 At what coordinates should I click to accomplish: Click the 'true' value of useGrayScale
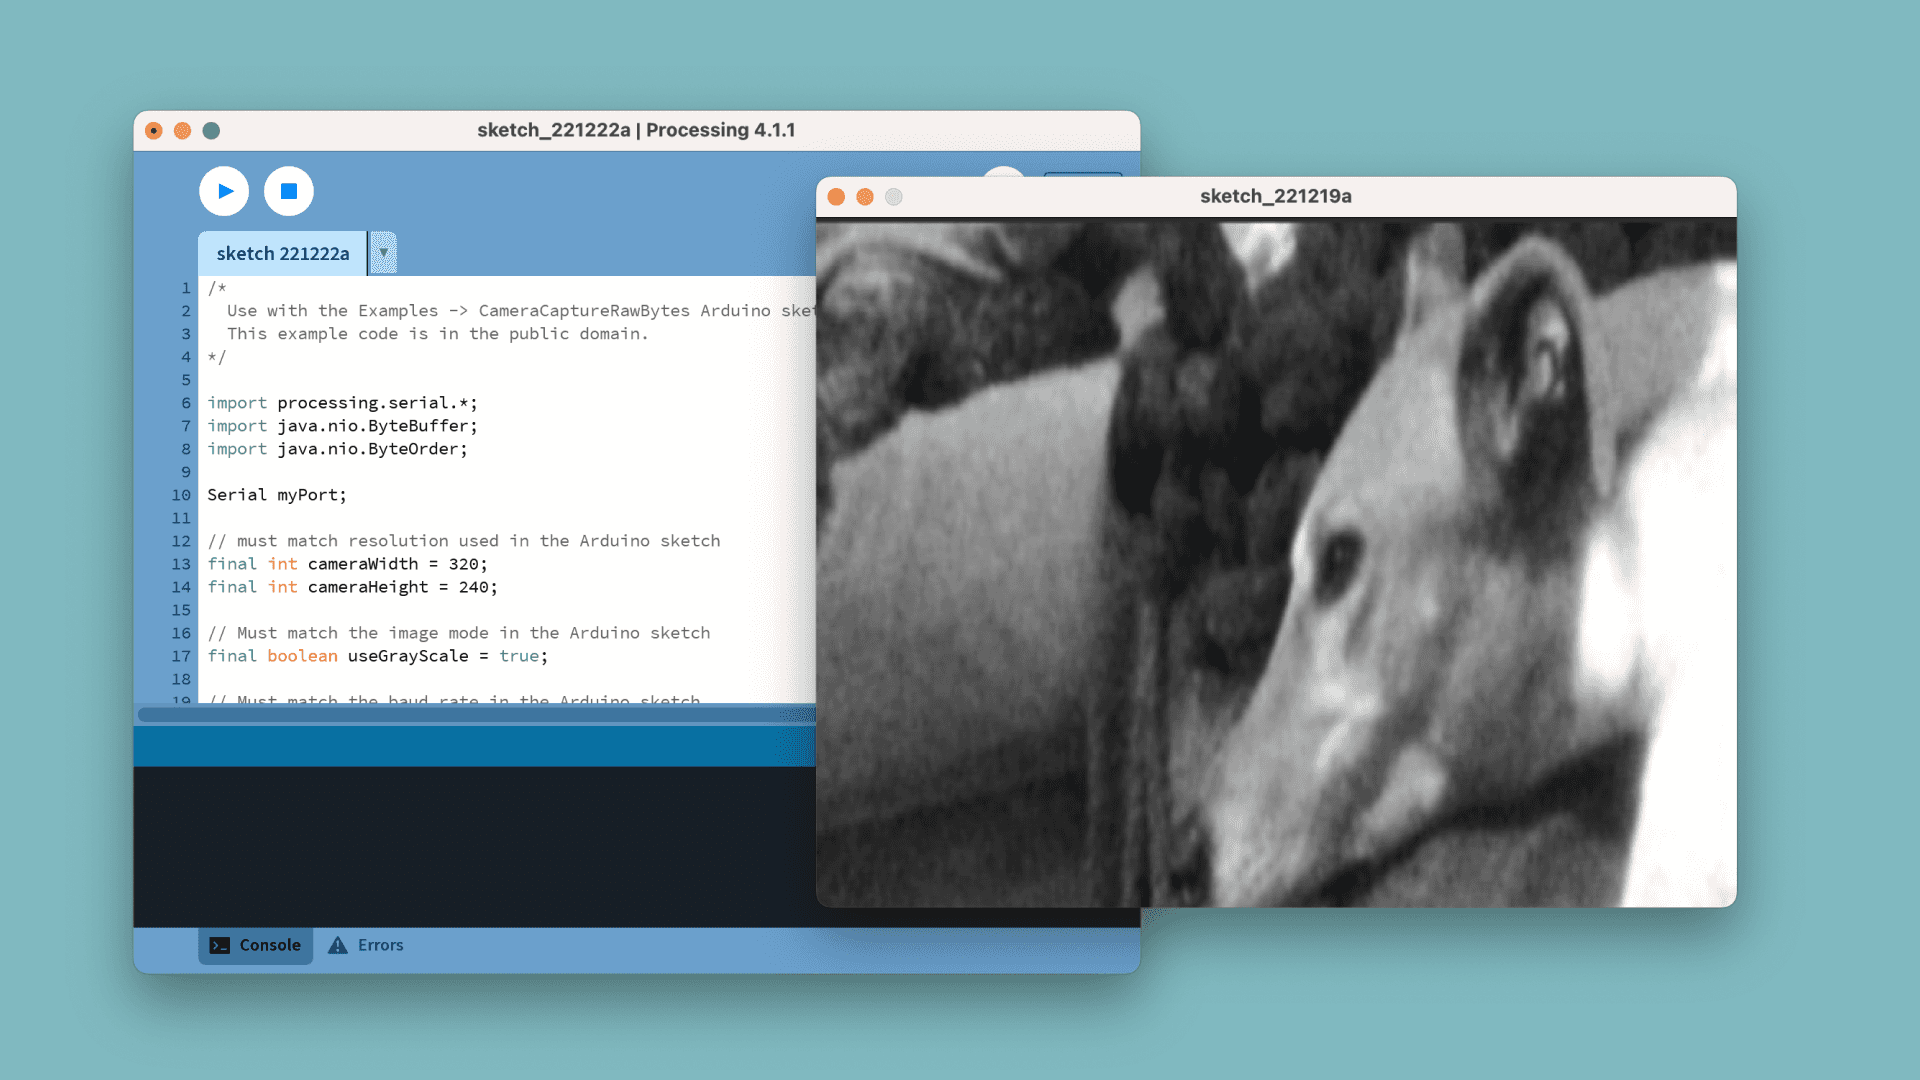click(518, 656)
